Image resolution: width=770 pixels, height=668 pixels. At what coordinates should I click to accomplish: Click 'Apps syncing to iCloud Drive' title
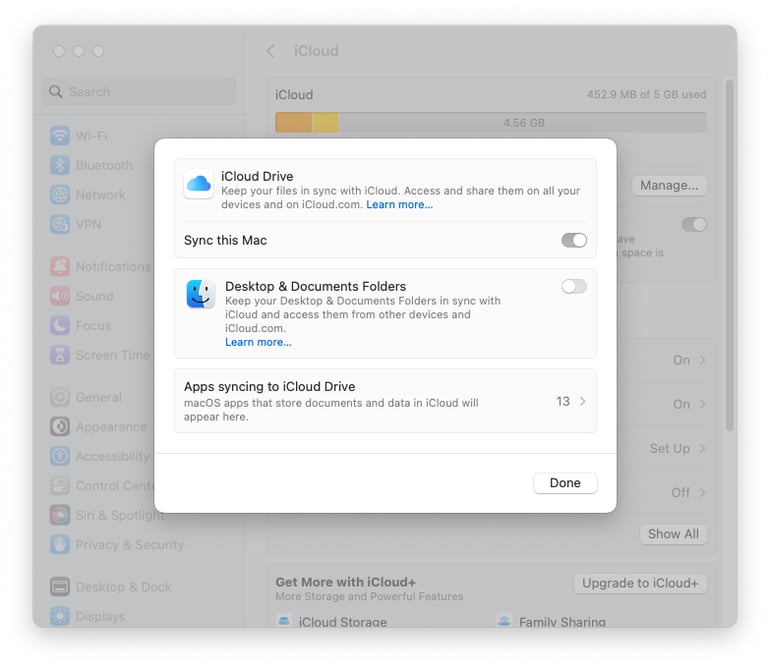pos(270,387)
